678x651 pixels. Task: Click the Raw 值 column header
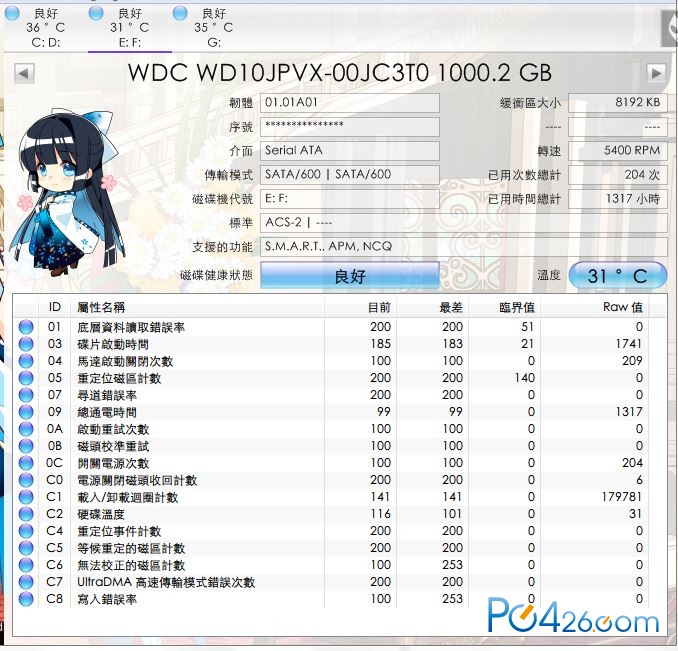click(x=595, y=307)
